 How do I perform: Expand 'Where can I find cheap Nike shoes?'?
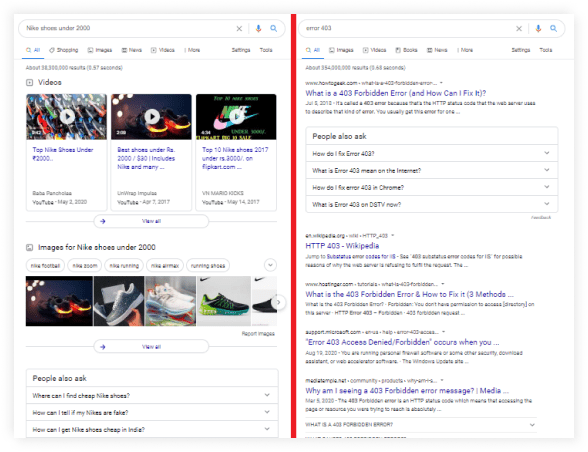pos(152,395)
